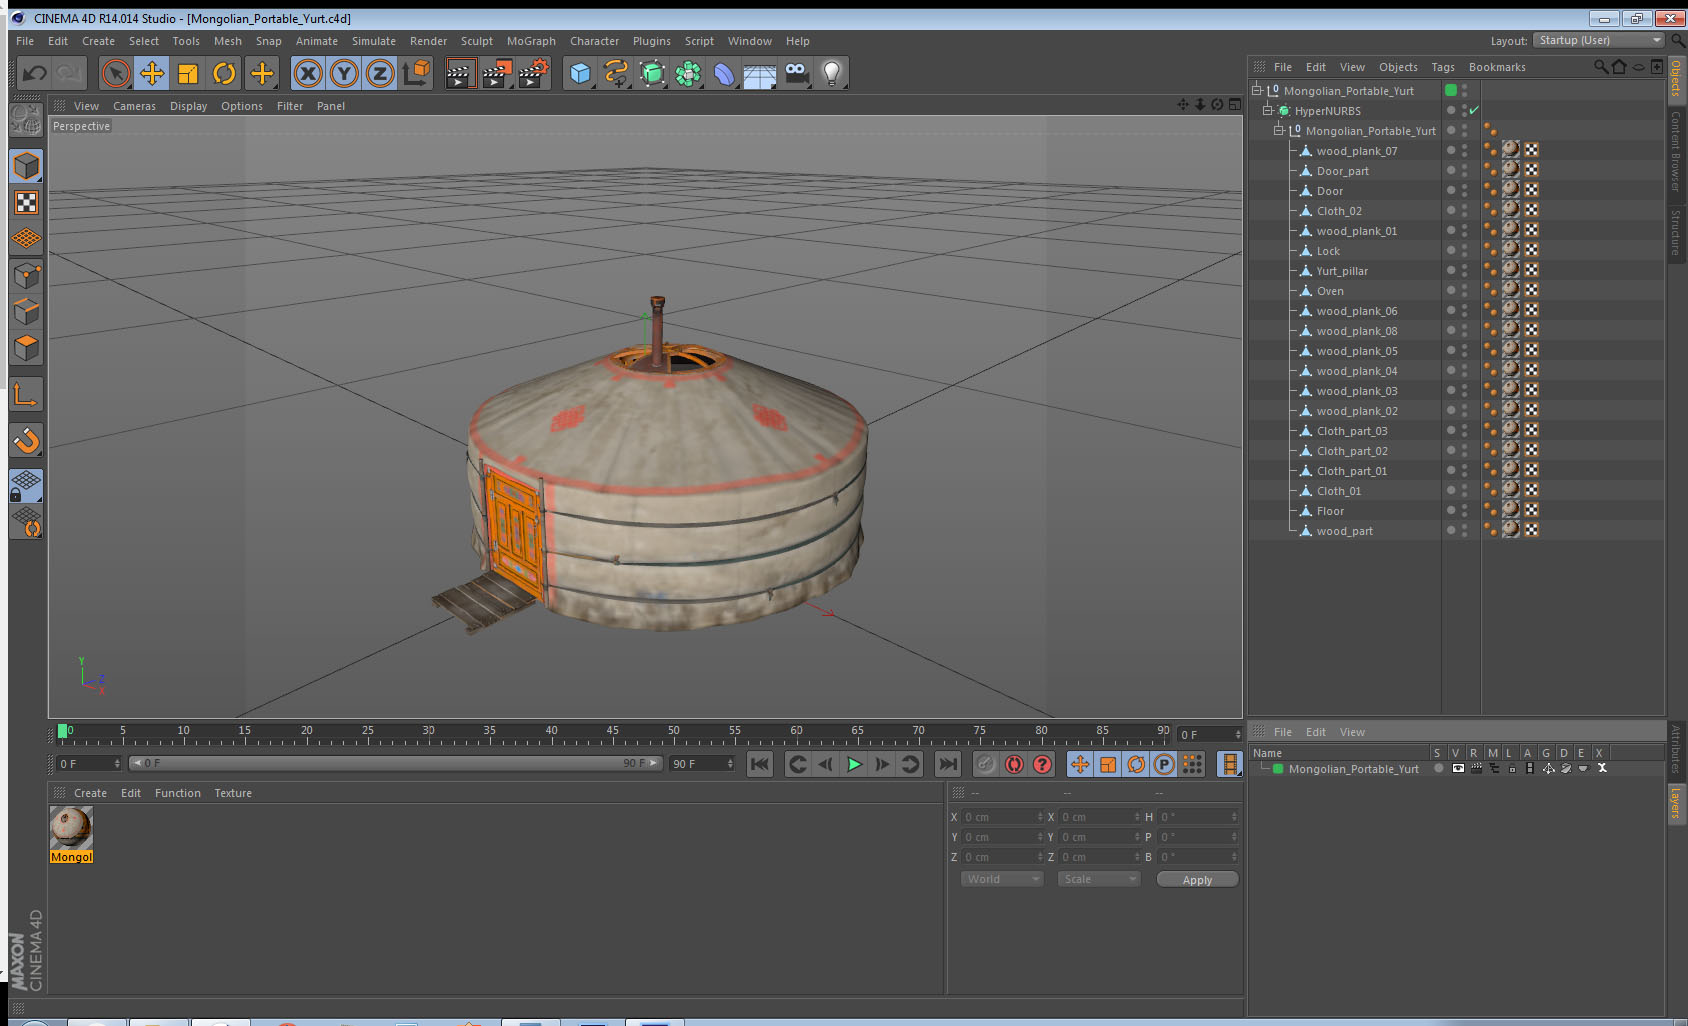Open World coordinate mode dropdown
Screen dimensions: 1688x1026
pos(1002,879)
